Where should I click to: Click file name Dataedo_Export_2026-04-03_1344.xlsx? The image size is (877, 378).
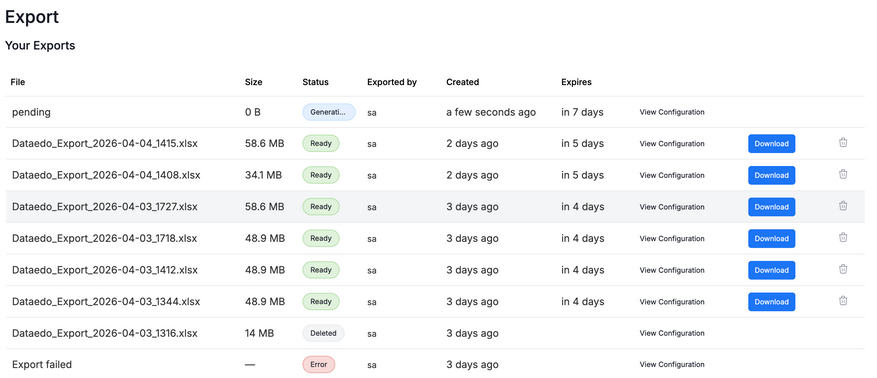(x=106, y=301)
